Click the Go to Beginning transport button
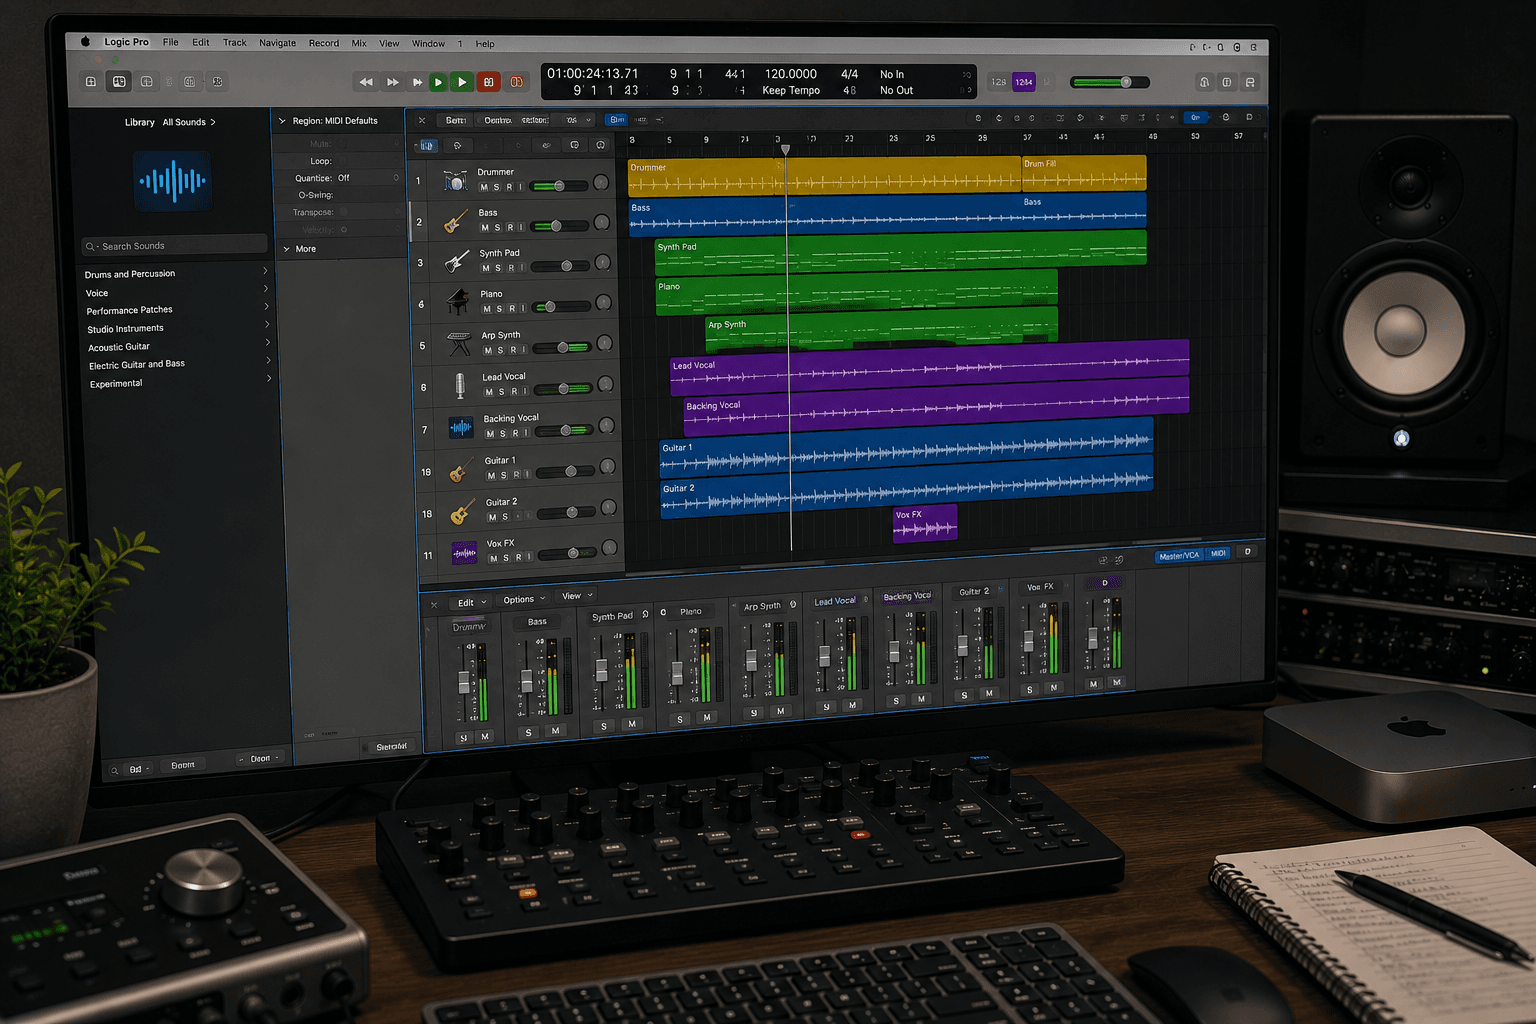The image size is (1536, 1024). pos(416,82)
